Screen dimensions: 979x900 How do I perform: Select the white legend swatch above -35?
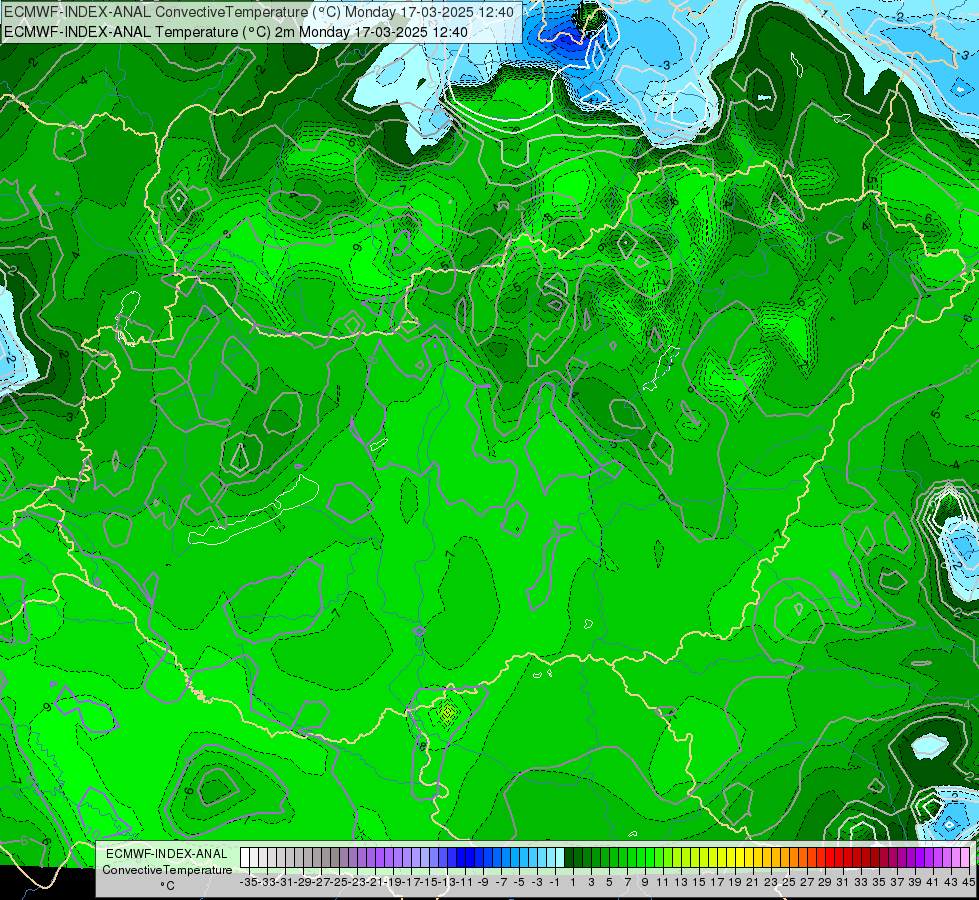245,858
